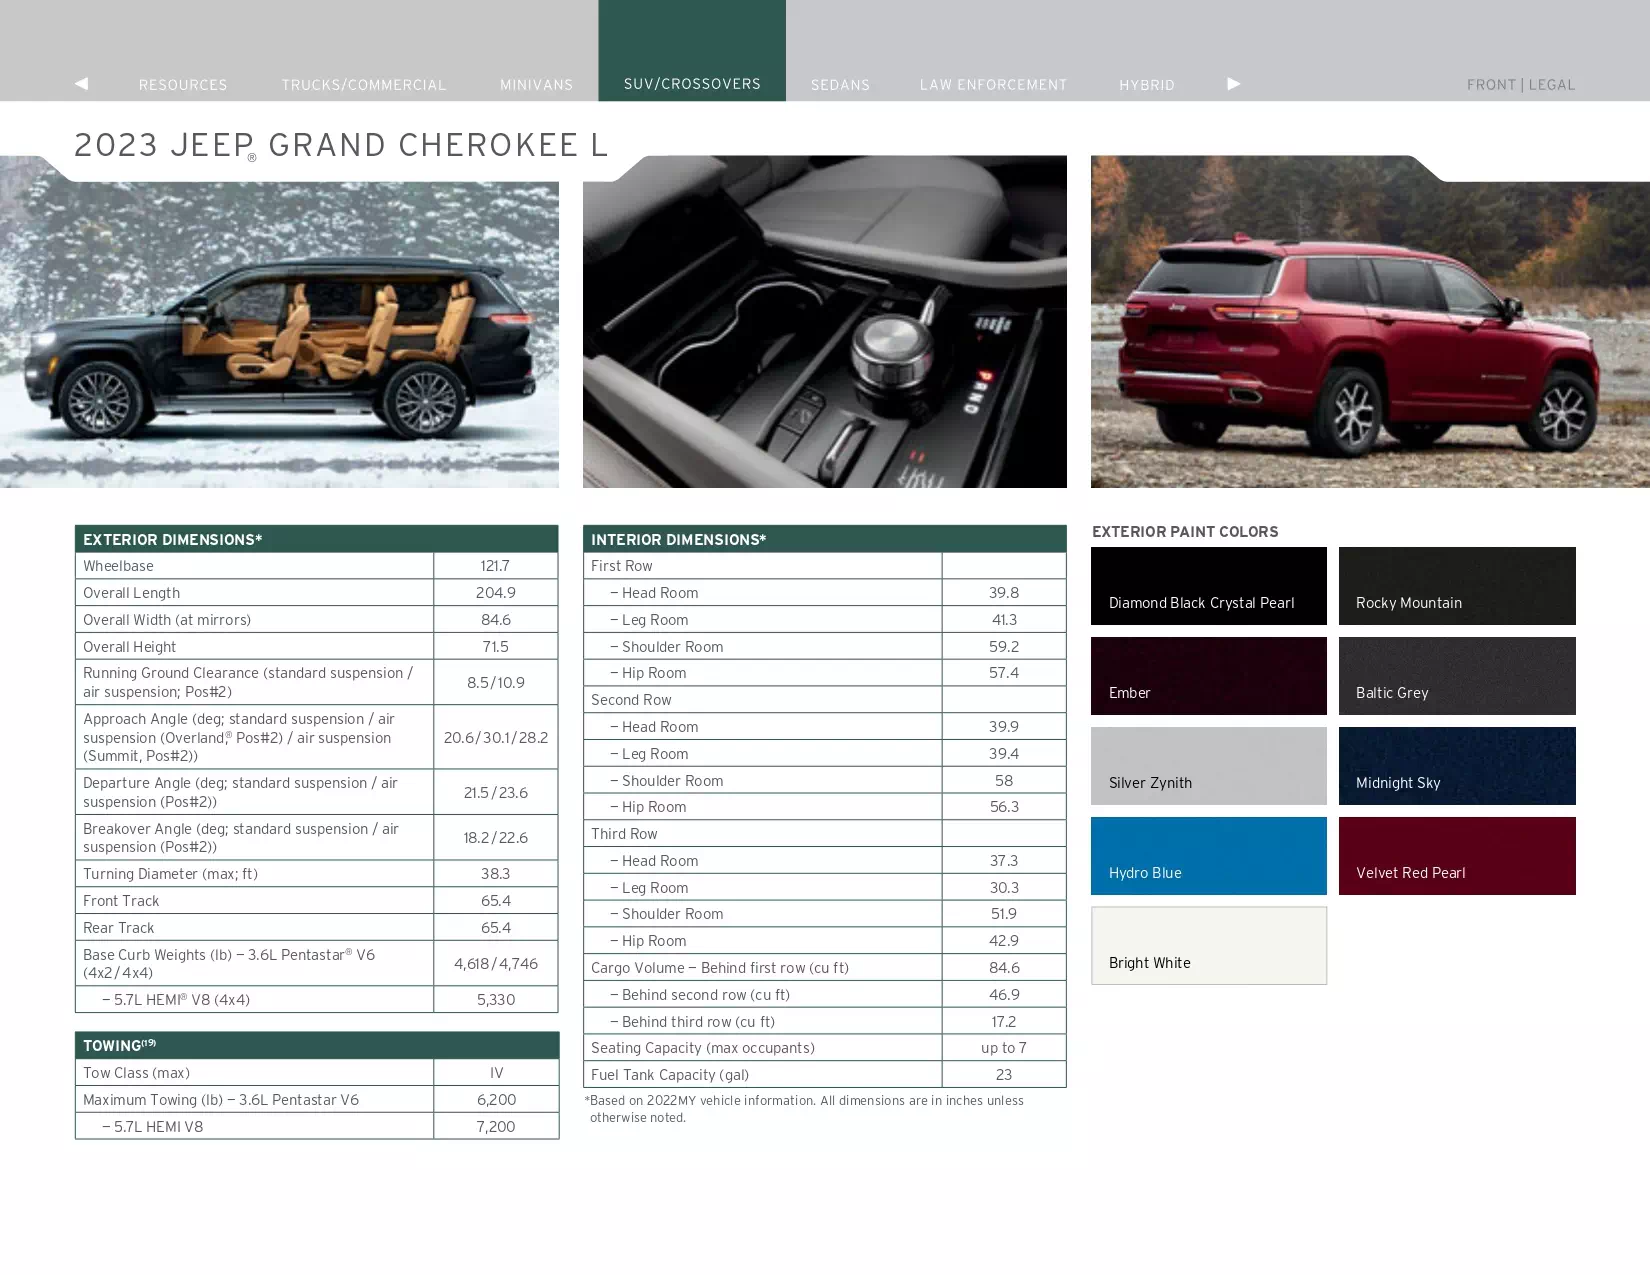Click the Wheelbase value 121.7
Viewport: 1650px width, 1275px height.
tap(496, 566)
